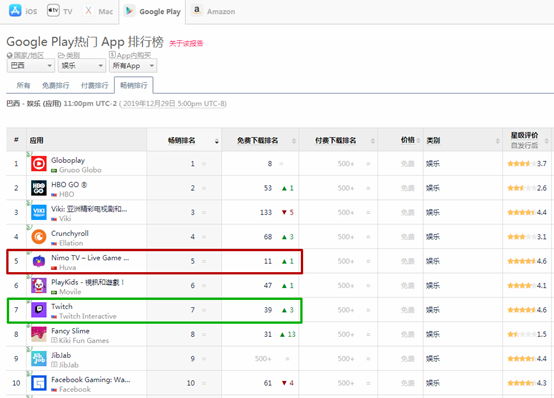Image resolution: width=554 pixels, height=398 pixels.
Task: Select the 付费排行 tab
Action: point(94,85)
